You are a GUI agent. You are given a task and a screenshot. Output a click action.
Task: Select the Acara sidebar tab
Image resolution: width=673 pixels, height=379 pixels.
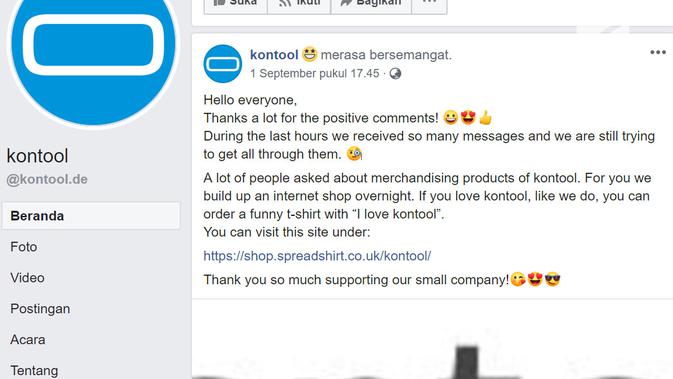(x=28, y=340)
